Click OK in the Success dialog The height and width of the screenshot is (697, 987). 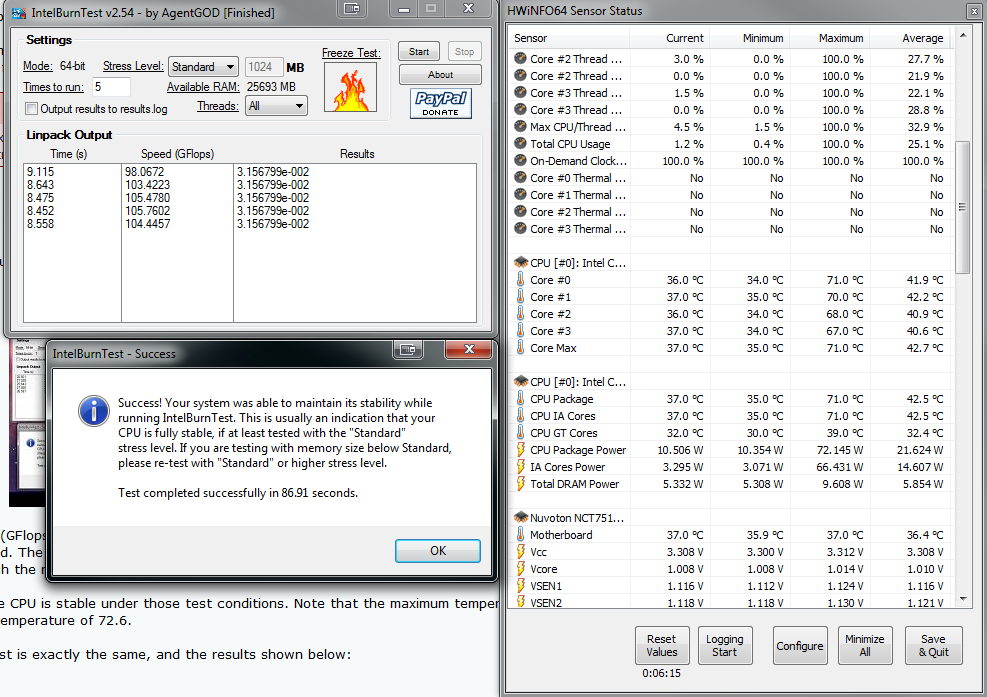click(438, 551)
